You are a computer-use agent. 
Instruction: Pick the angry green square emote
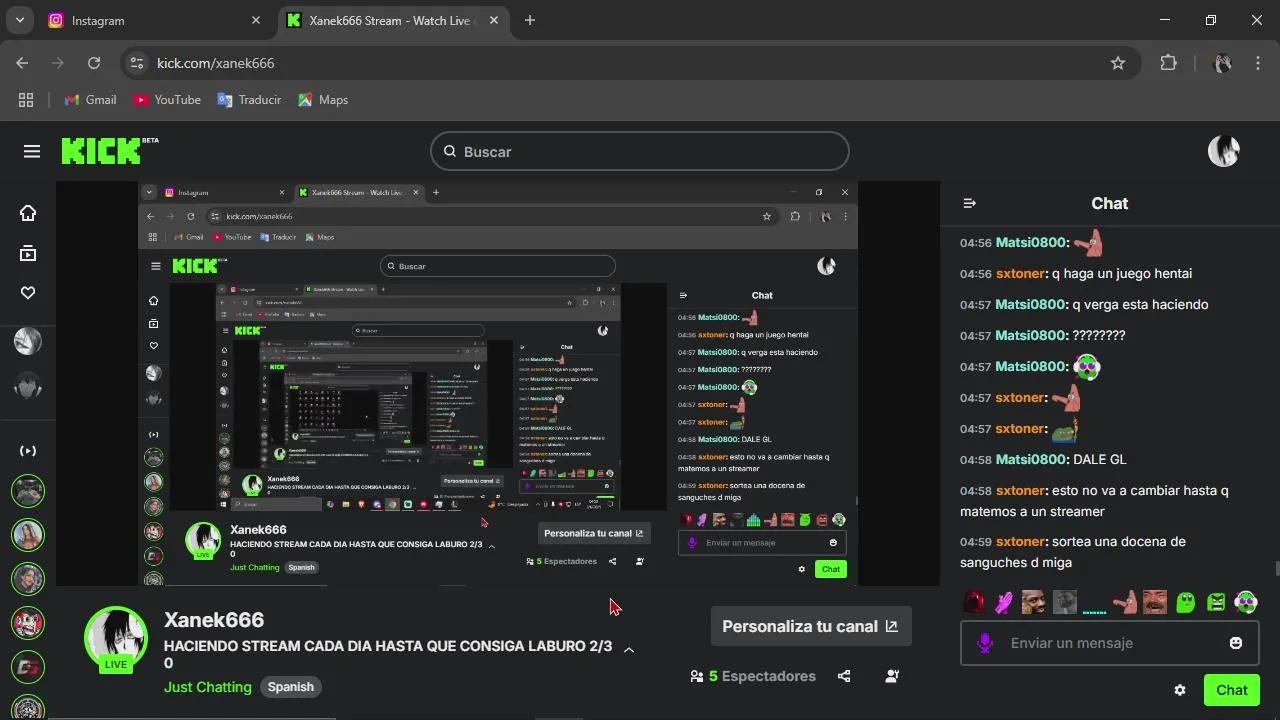[1216, 602]
